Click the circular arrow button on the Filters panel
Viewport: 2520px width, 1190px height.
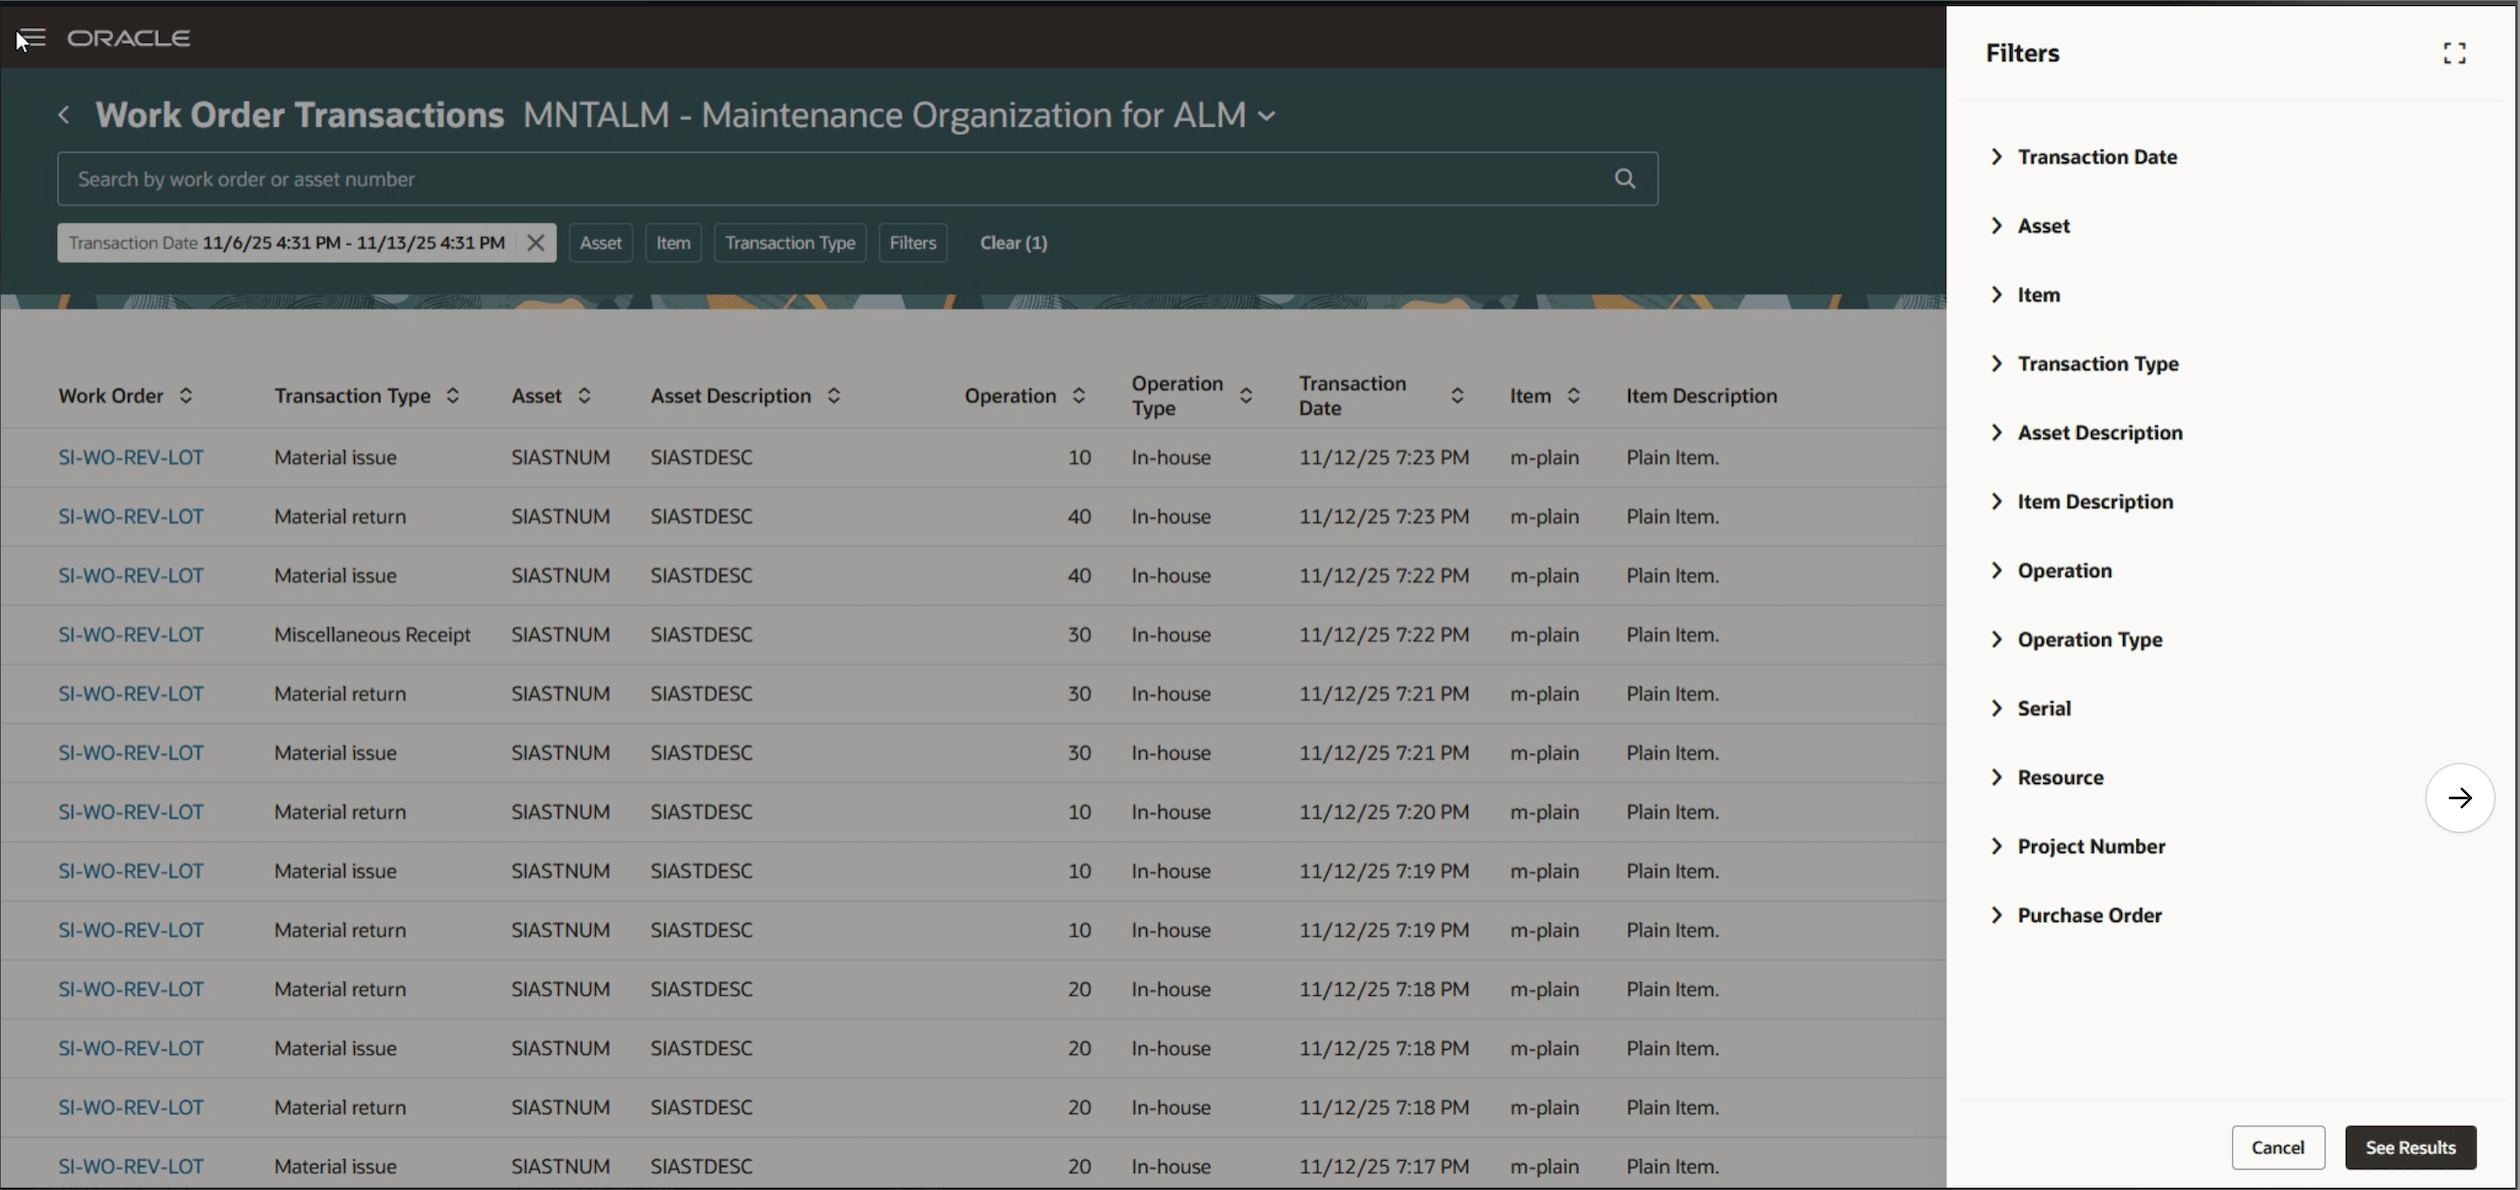click(2461, 797)
